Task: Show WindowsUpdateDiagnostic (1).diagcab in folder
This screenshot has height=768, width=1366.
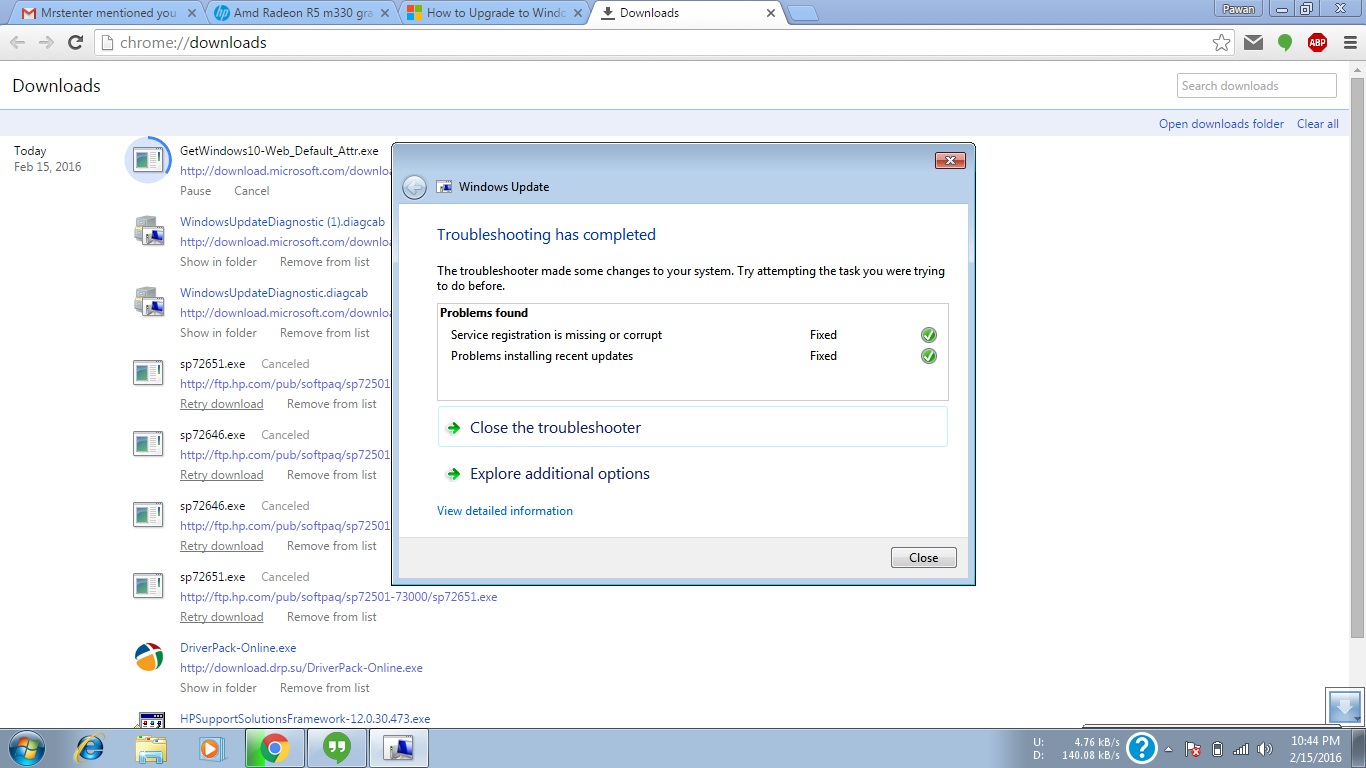Action: tap(218, 262)
